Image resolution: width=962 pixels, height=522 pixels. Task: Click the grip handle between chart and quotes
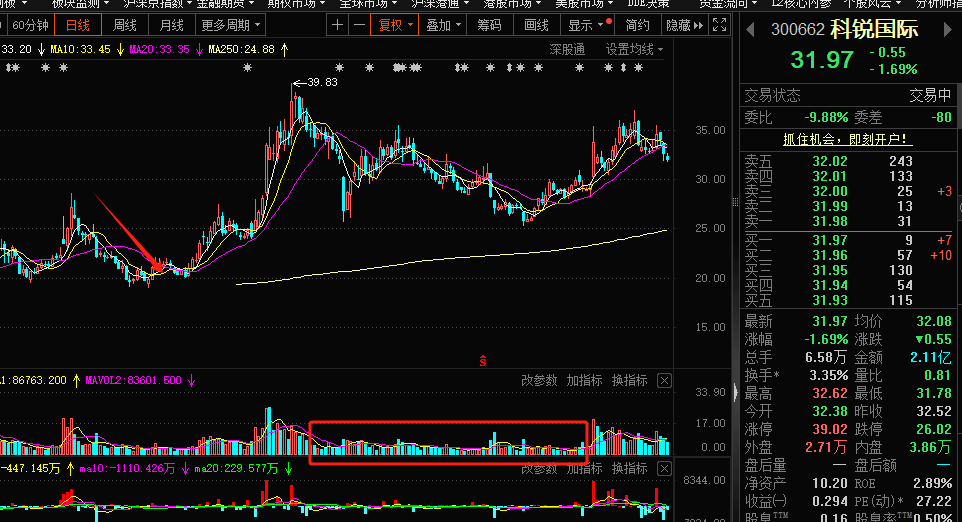tap(736, 202)
